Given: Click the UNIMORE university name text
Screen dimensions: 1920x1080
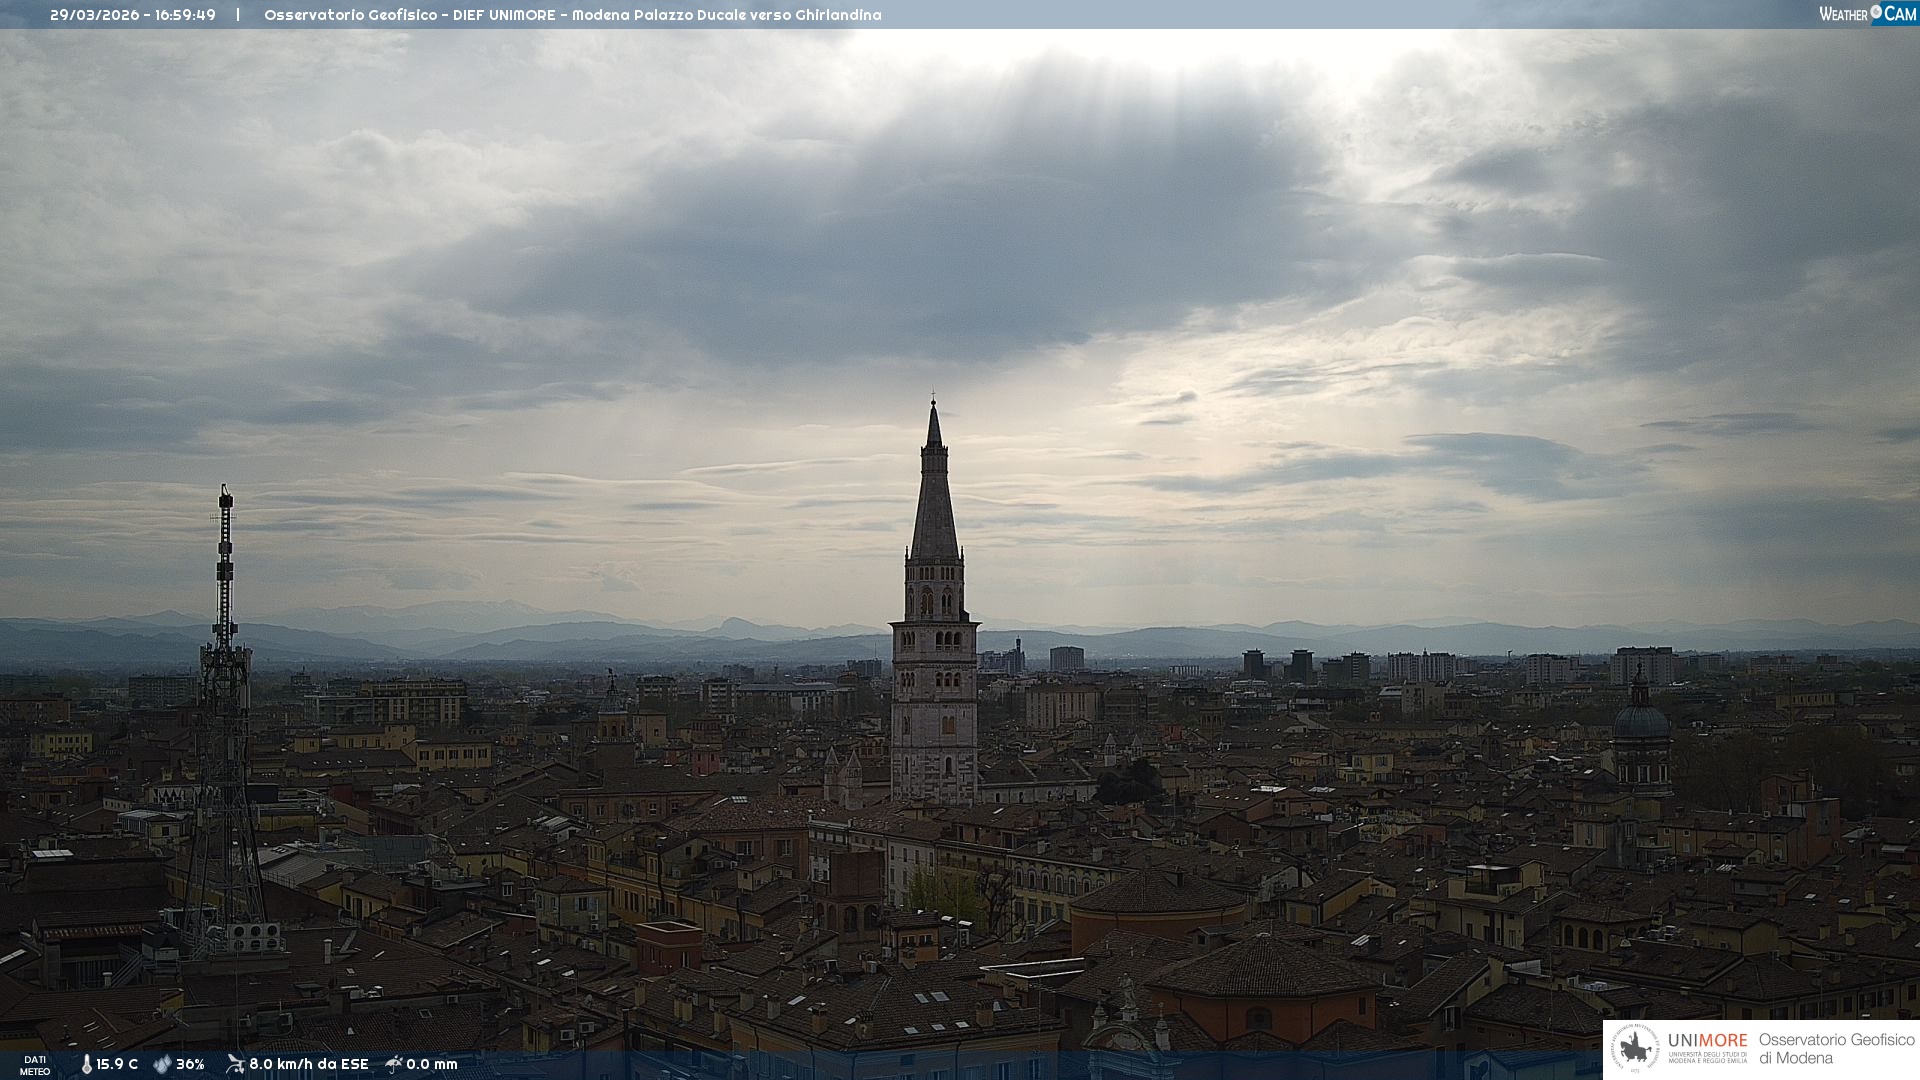Looking at the screenshot, I should coord(1707,1042).
